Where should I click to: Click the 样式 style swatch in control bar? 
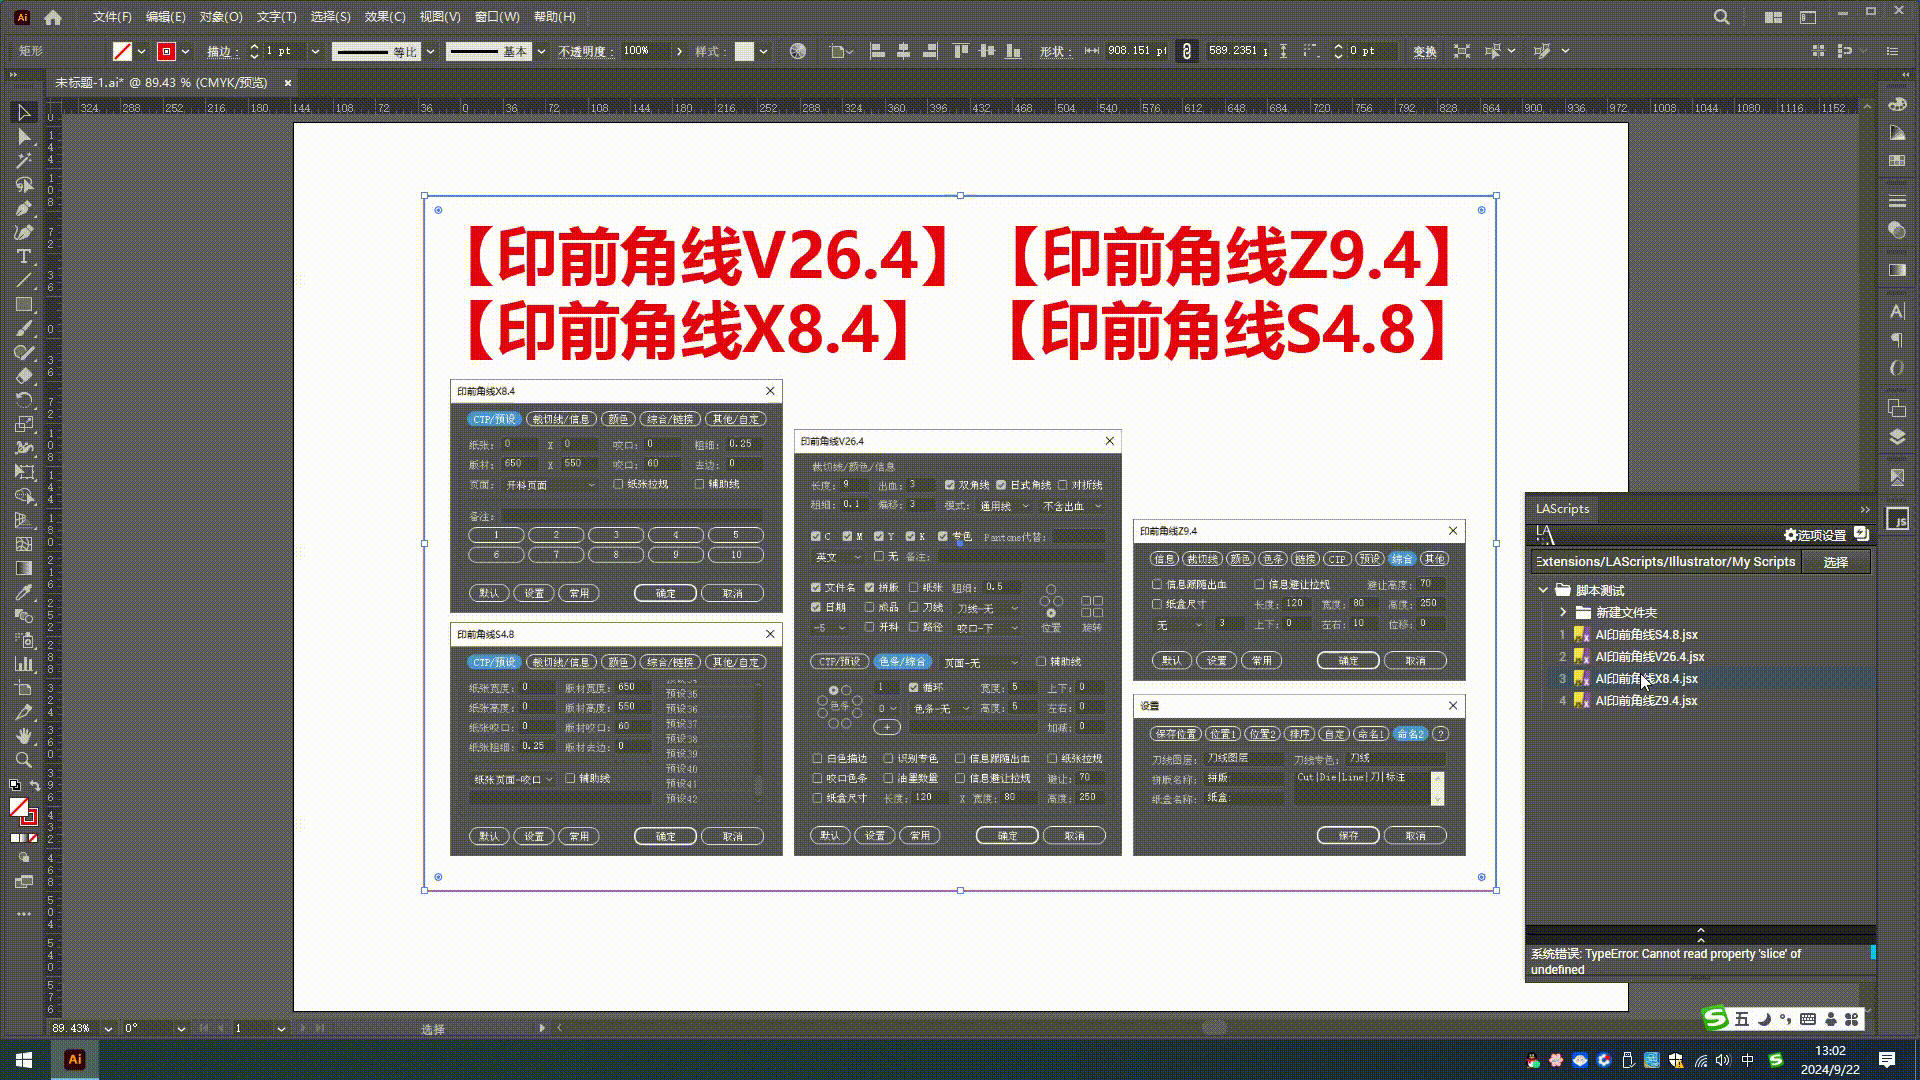pos(744,51)
